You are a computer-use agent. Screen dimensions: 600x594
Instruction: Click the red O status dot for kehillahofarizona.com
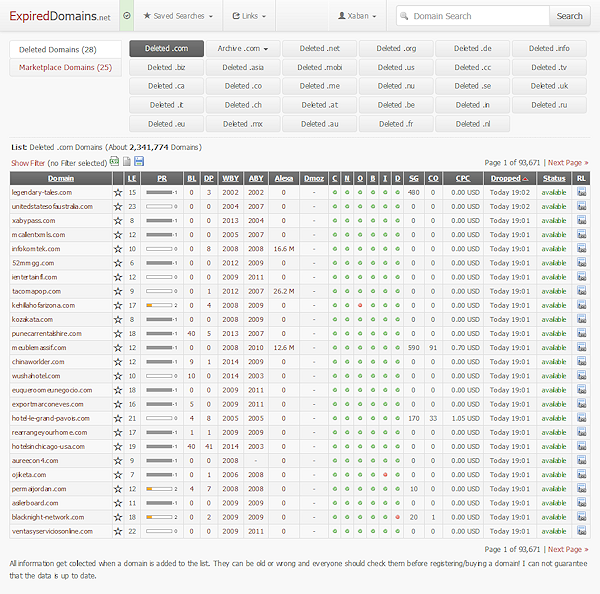360,305
